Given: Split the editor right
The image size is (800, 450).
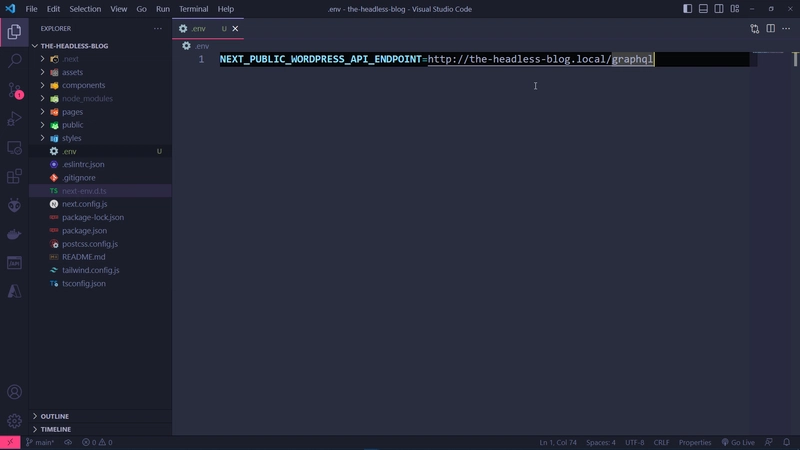Looking at the screenshot, I should [770, 29].
